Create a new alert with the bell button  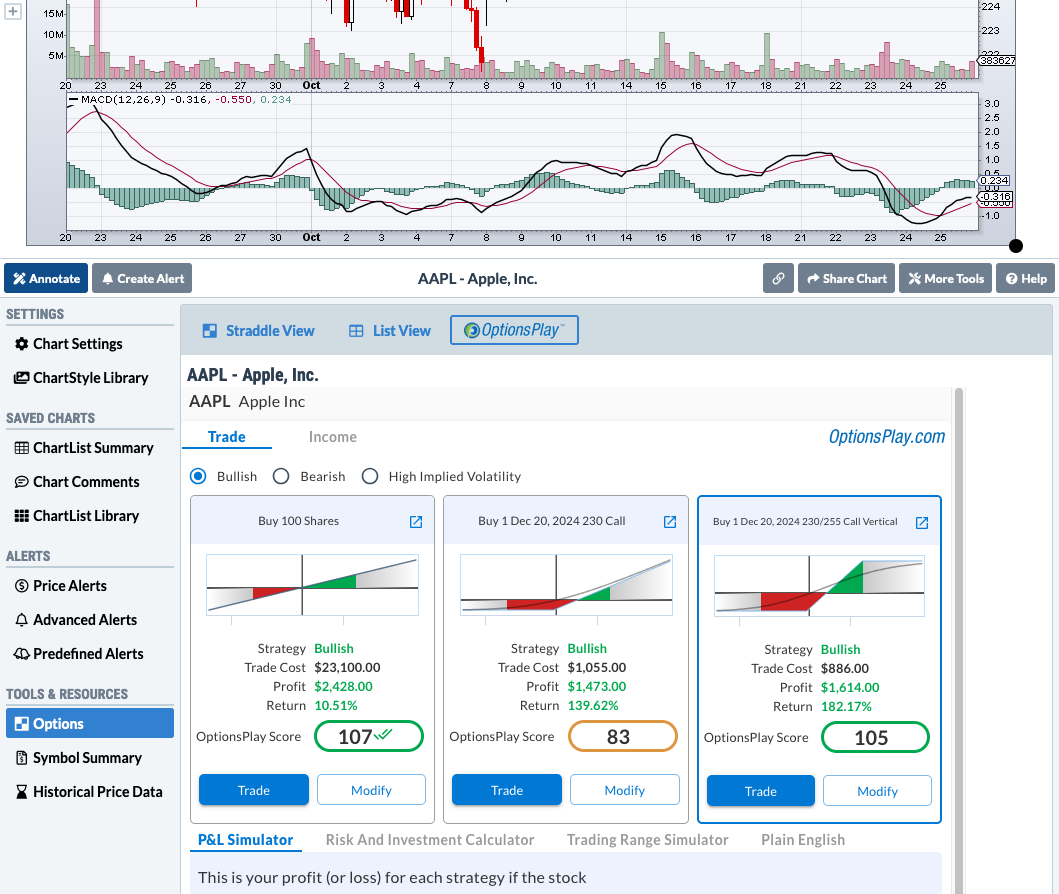coord(142,278)
